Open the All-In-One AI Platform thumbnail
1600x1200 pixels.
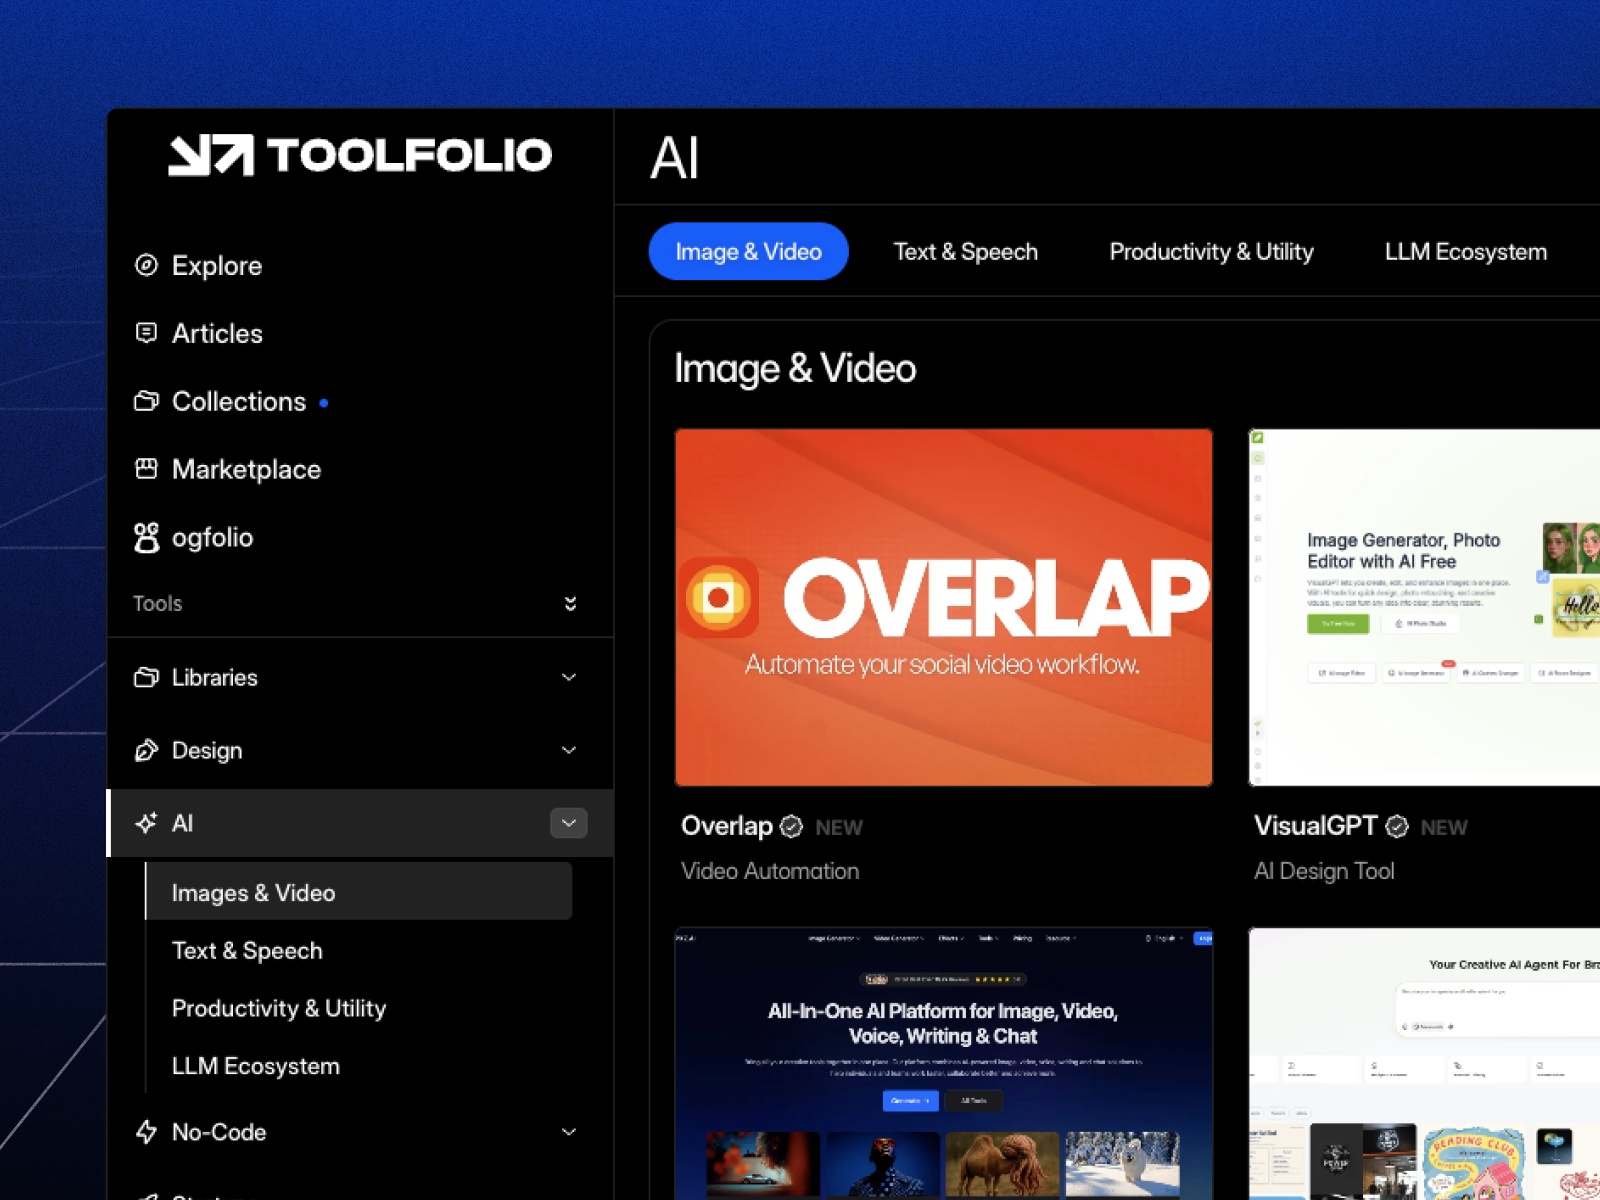(x=944, y=1063)
